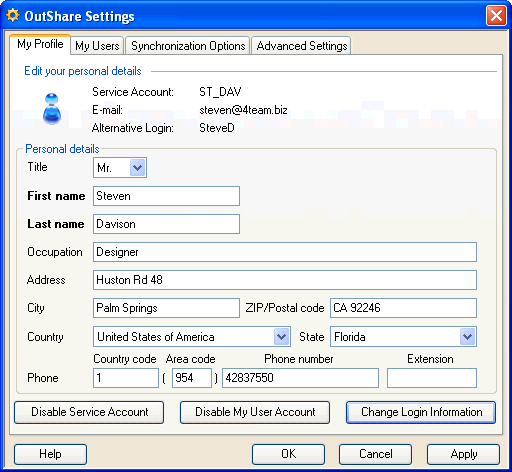Click Disable Service Account button
This screenshot has height=472, width=512.
[89, 412]
